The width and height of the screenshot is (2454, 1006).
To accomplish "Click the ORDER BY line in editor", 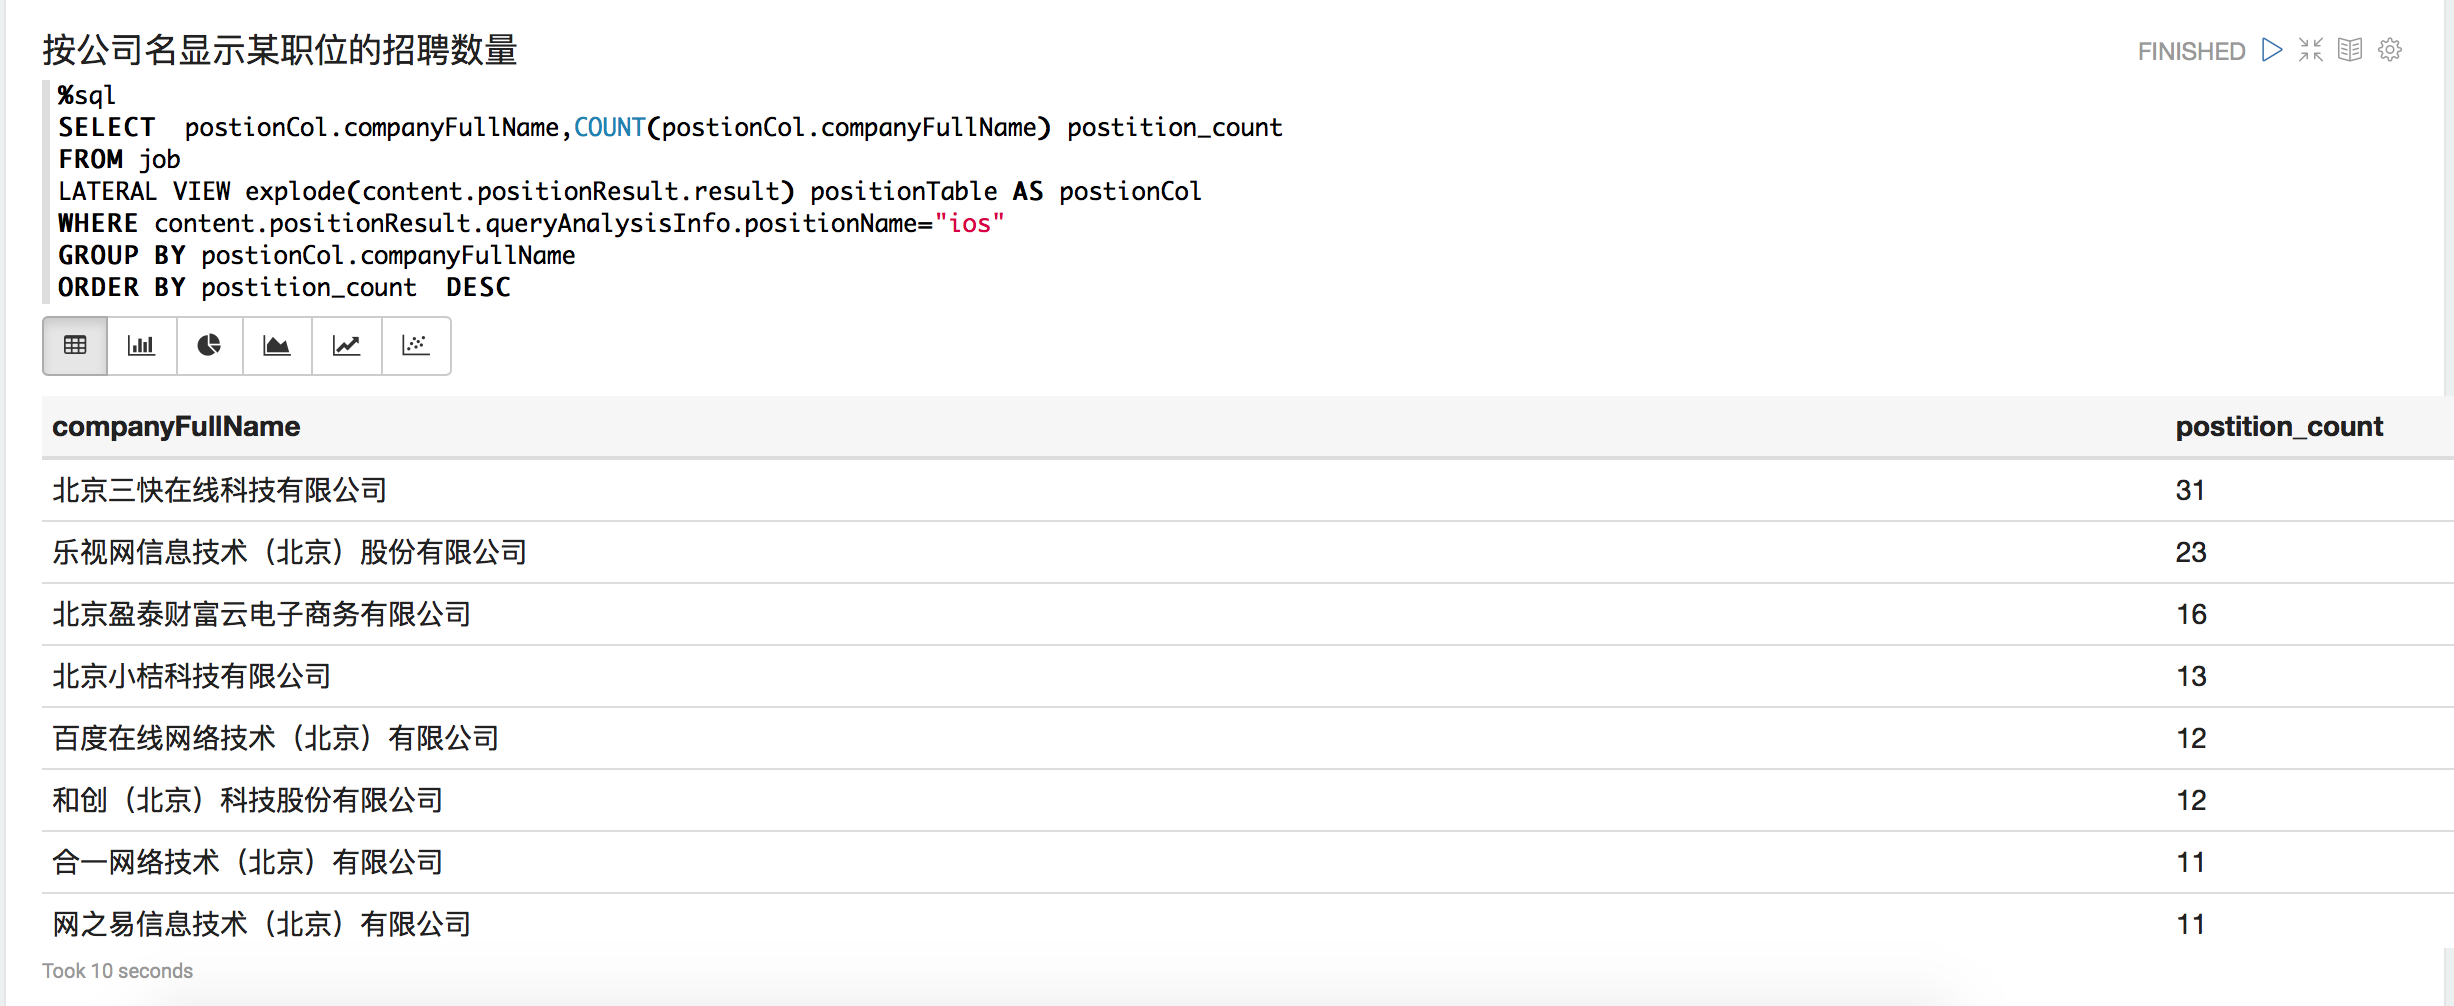I will point(284,287).
